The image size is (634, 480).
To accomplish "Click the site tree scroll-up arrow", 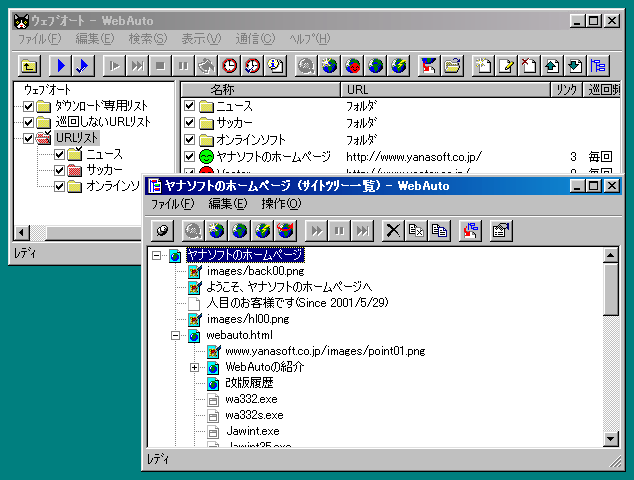I will pyautogui.click(x=611, y=255).
